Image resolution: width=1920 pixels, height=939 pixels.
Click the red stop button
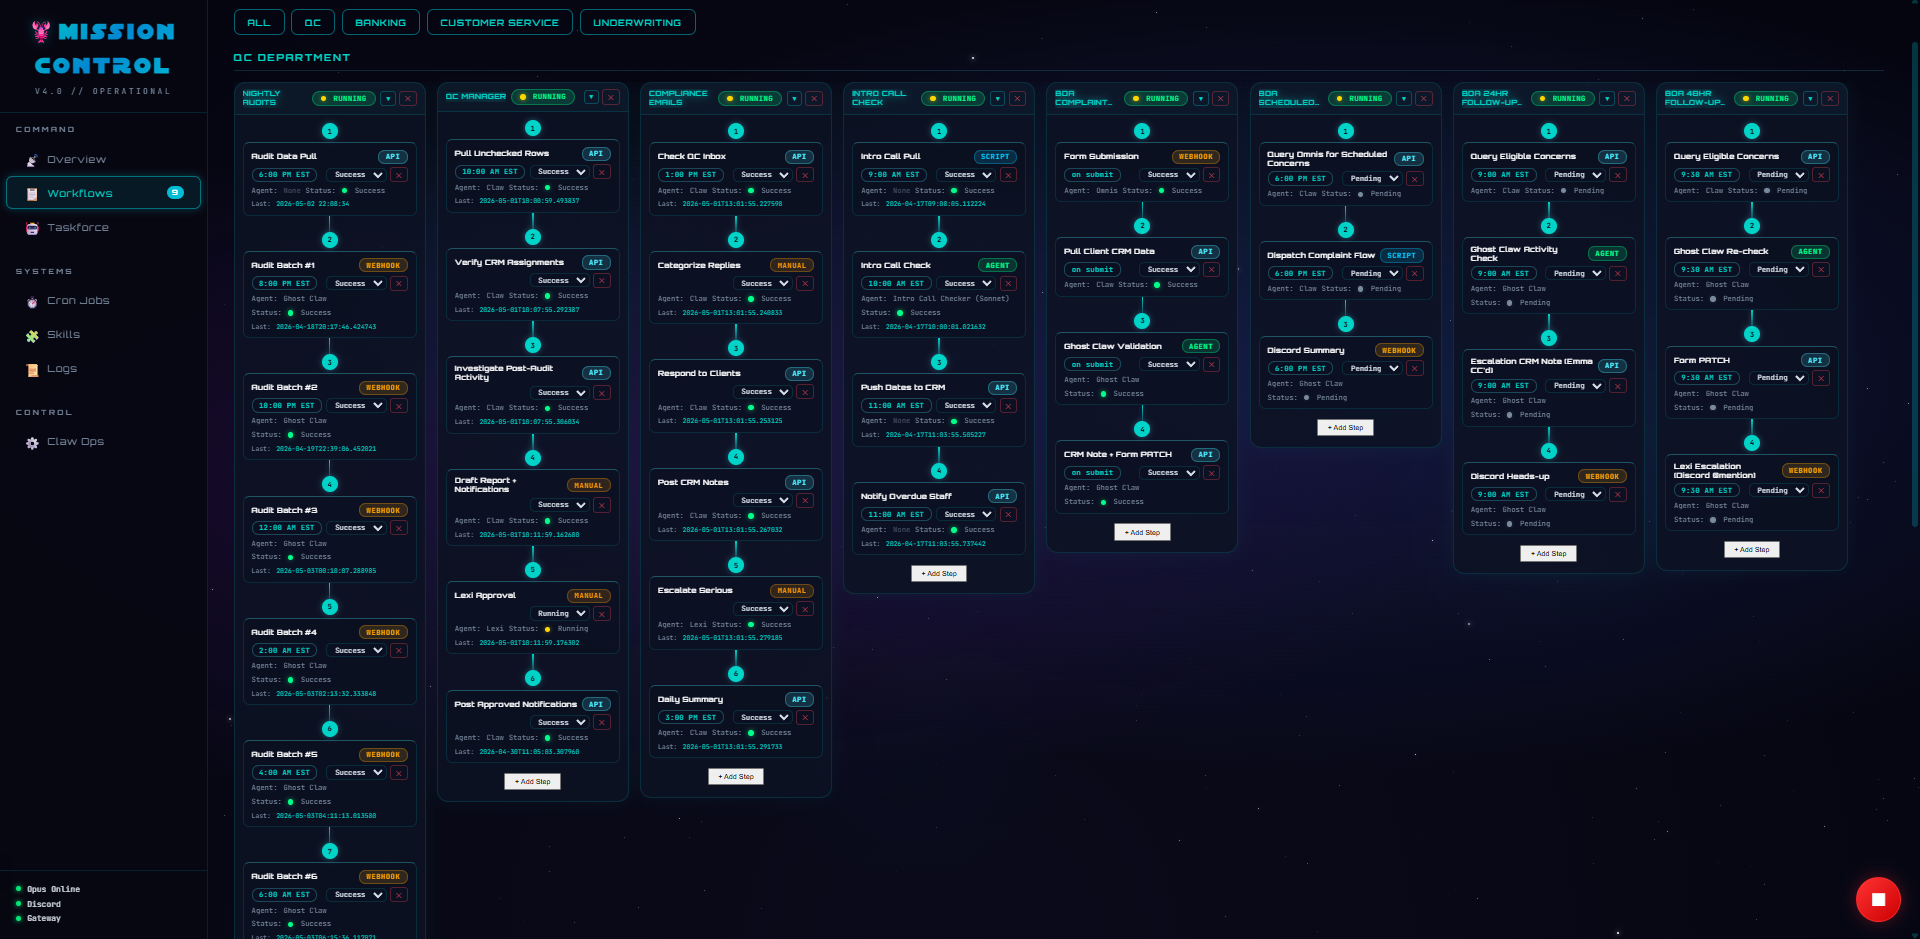click(1878, 899)
